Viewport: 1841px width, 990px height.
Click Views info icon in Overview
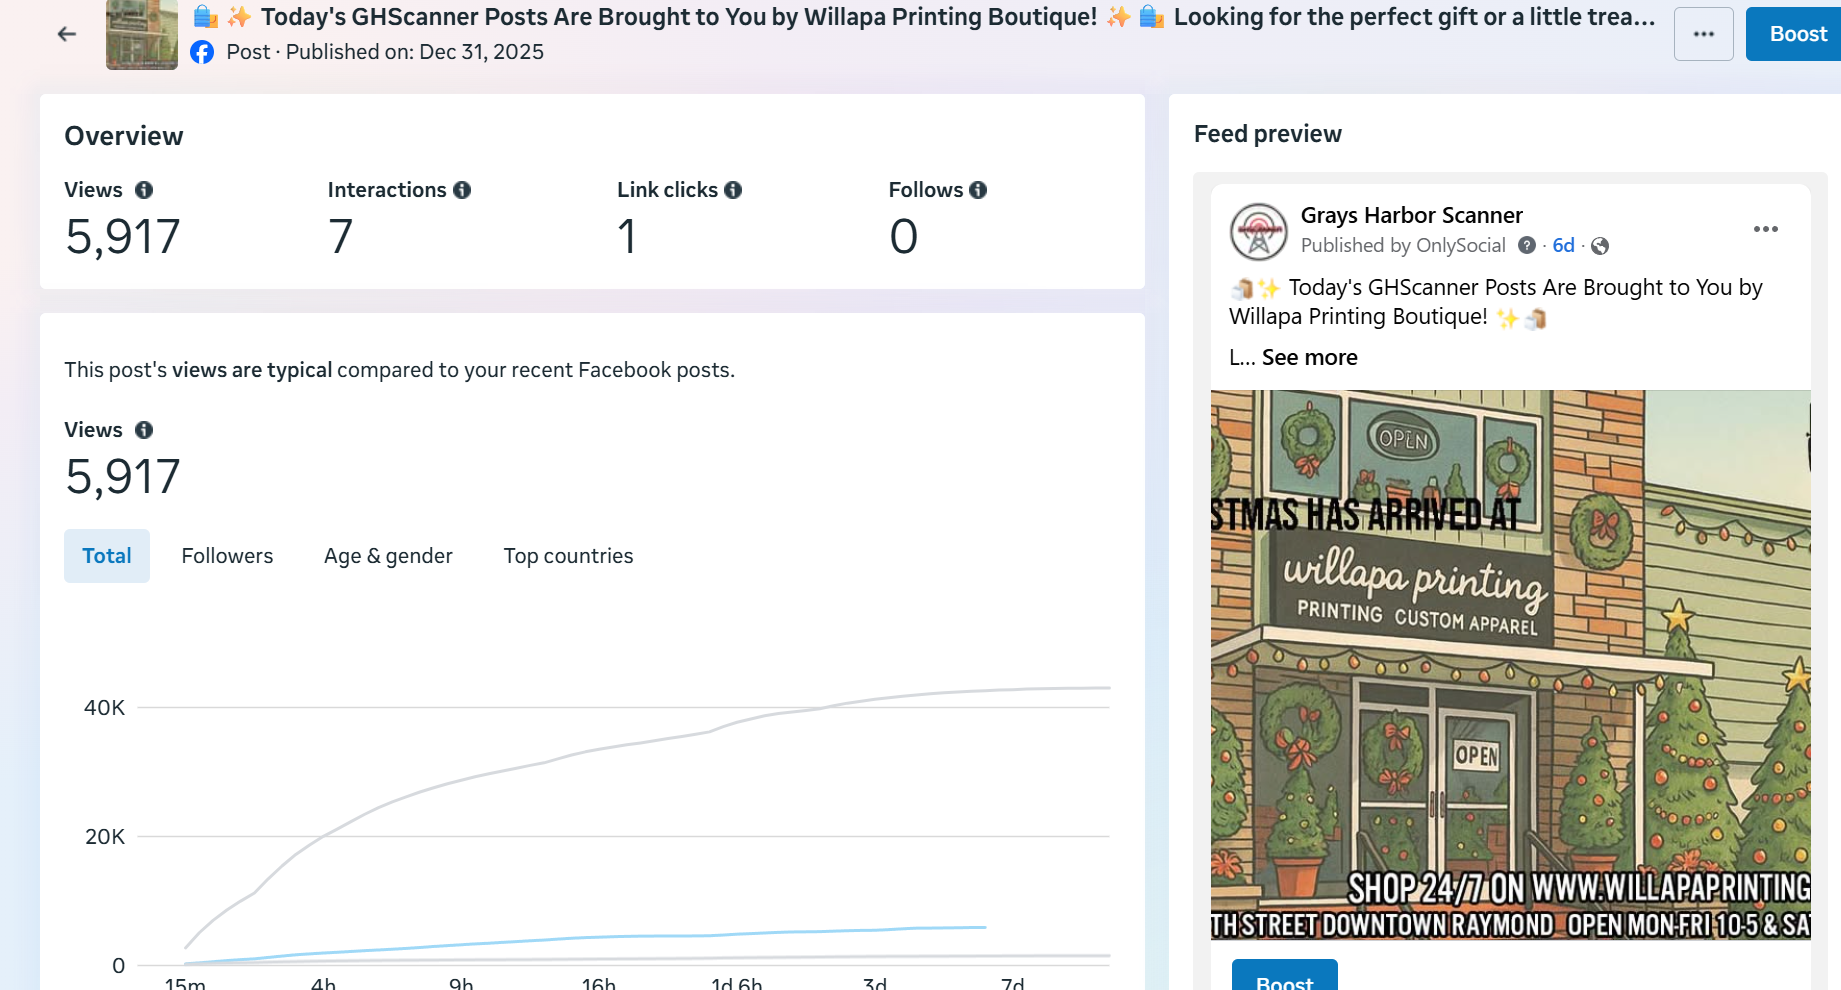[144, 190]
